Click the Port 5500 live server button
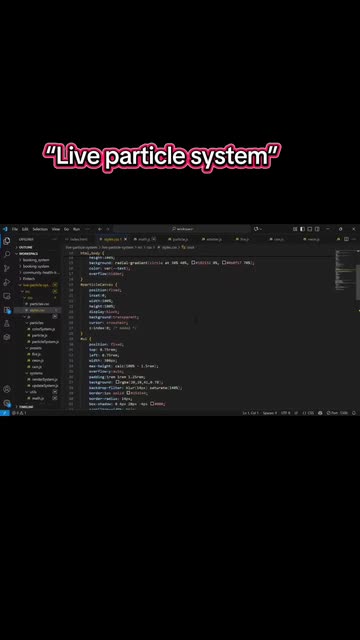 (x=338, y=413)
